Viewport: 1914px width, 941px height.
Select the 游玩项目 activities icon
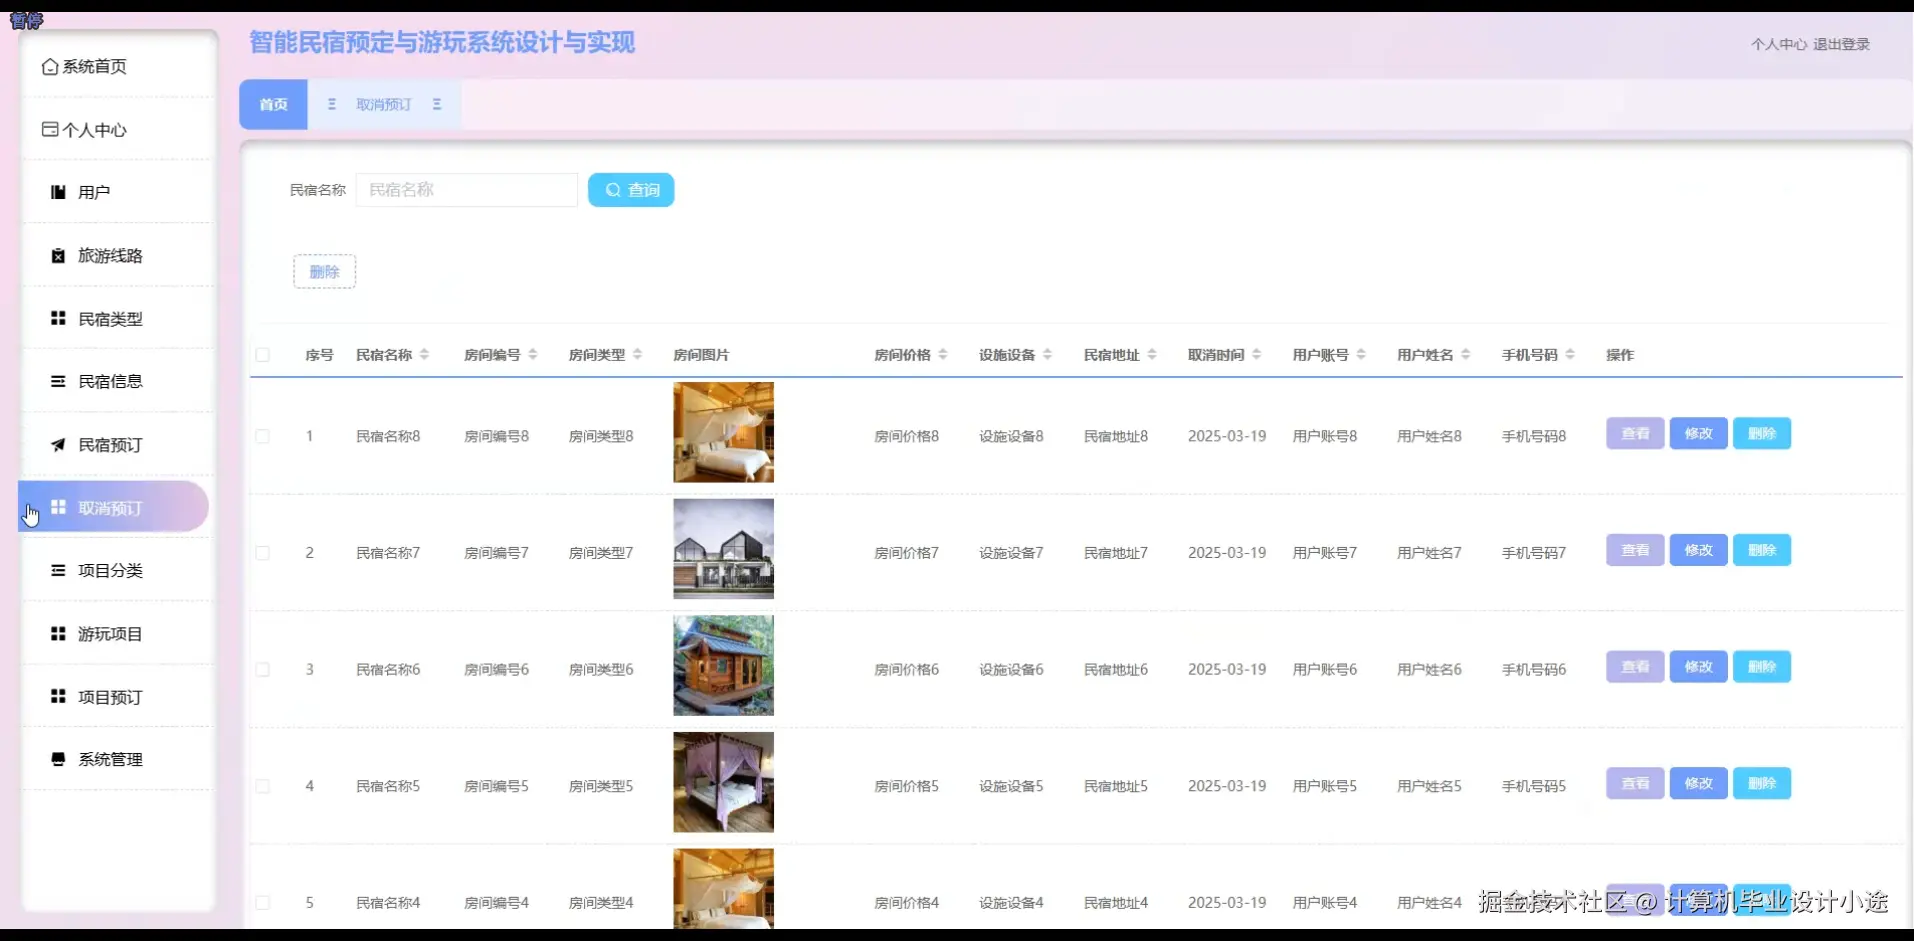(57, 633)
